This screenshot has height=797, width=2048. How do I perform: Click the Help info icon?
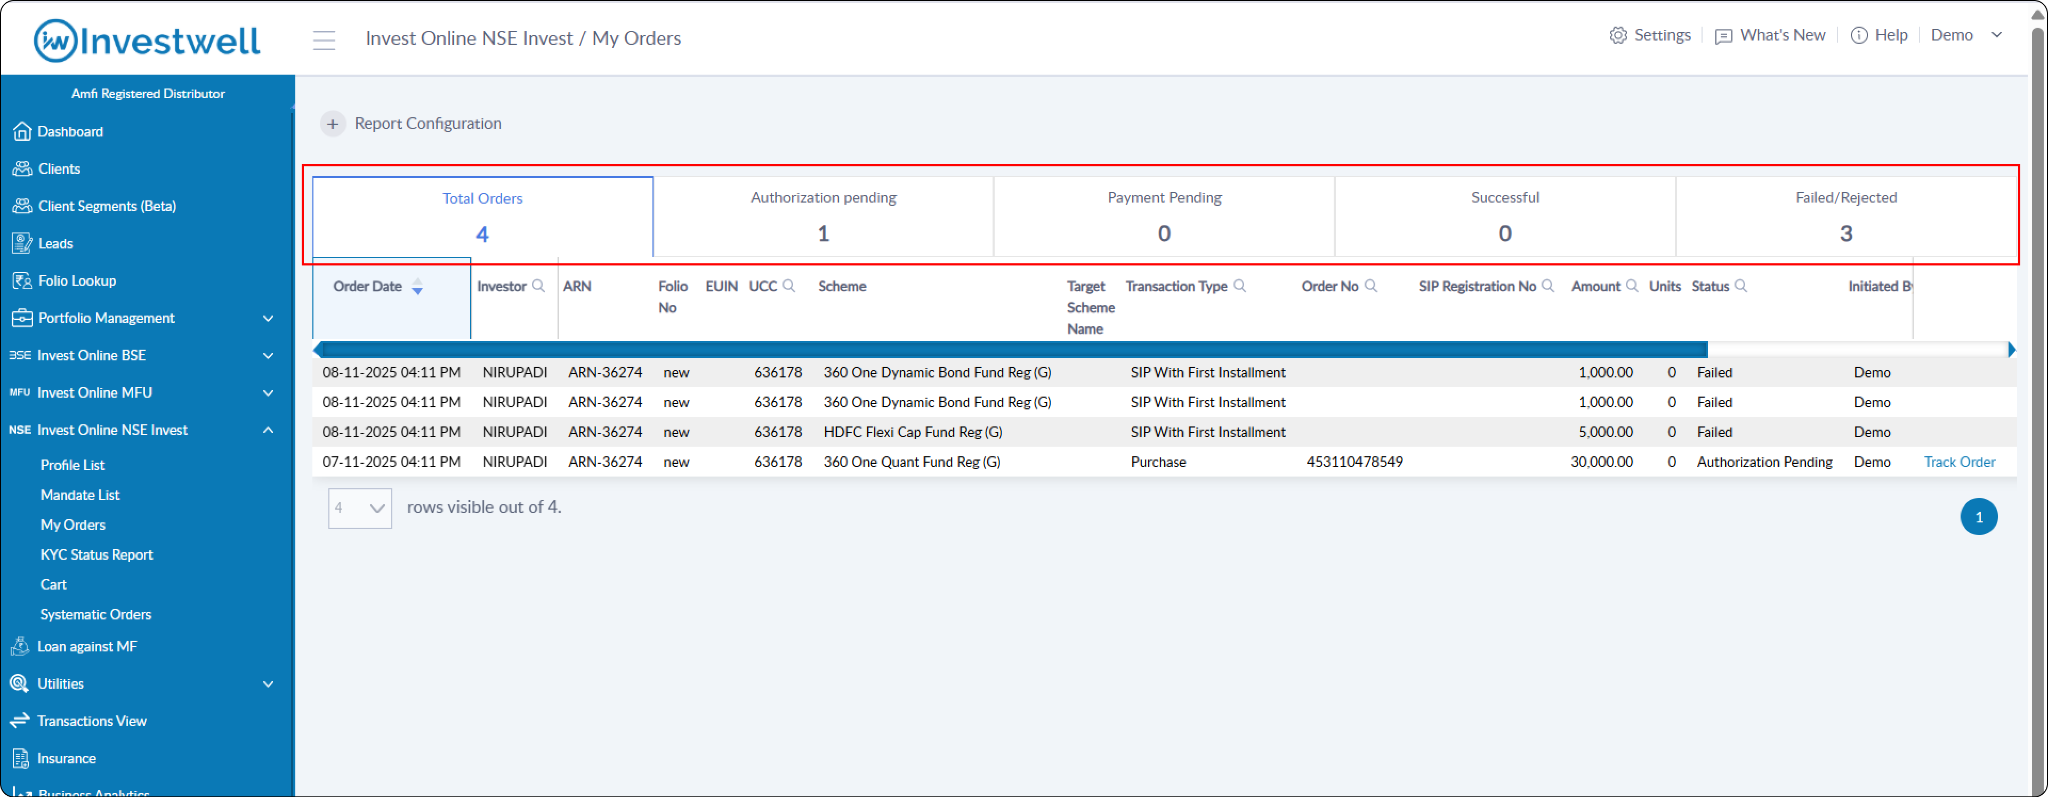coord(1859,35)
